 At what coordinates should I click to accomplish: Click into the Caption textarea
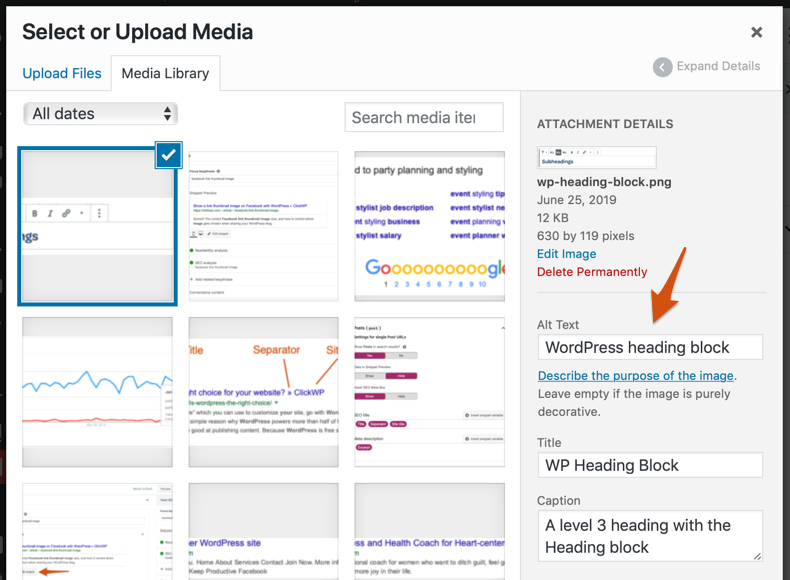pyautogui.click(x=650, y=536)
